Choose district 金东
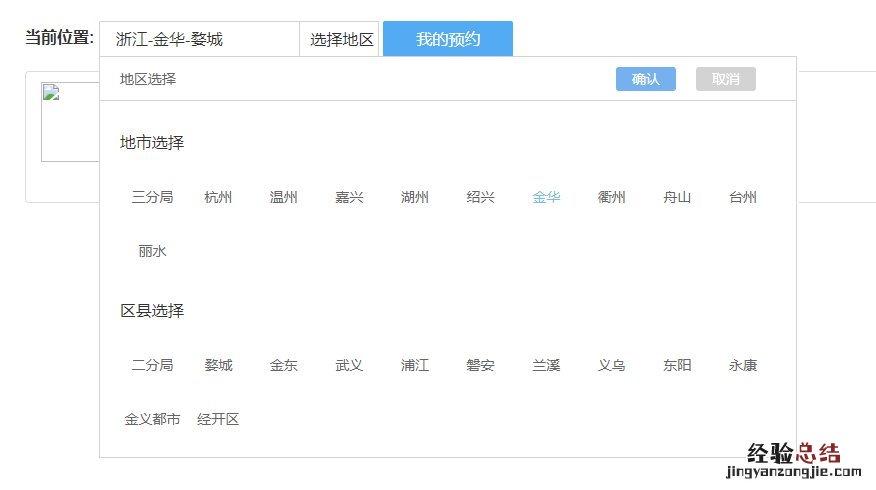This screenshot has width=876, height=490. click(x=283, y=365)
